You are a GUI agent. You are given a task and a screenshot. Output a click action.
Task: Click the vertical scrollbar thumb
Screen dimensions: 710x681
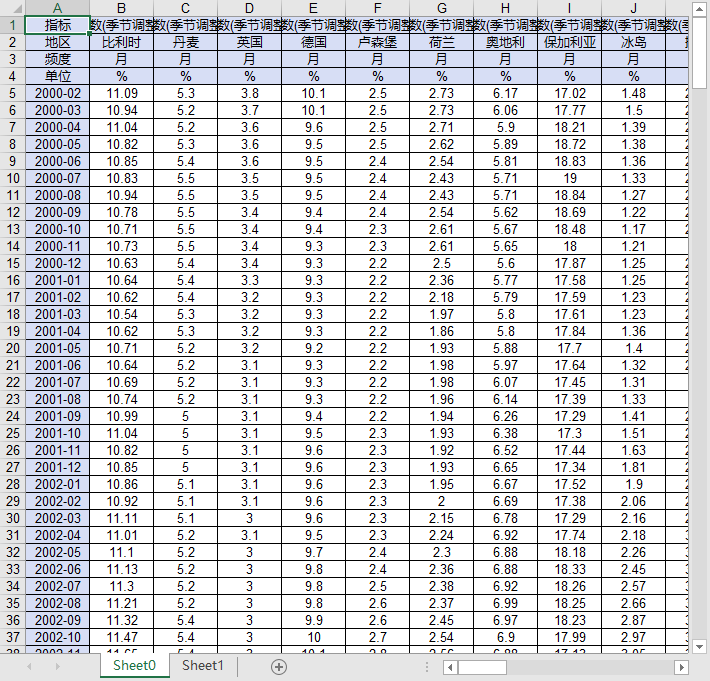(x=699, y=52)
